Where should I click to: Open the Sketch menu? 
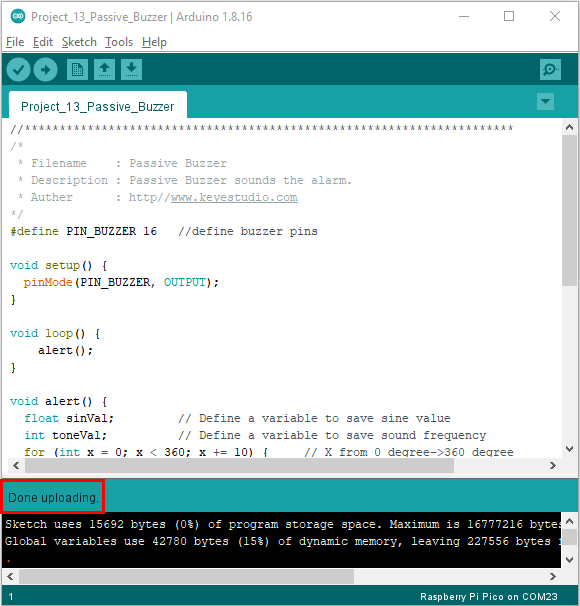pos(79,42)
